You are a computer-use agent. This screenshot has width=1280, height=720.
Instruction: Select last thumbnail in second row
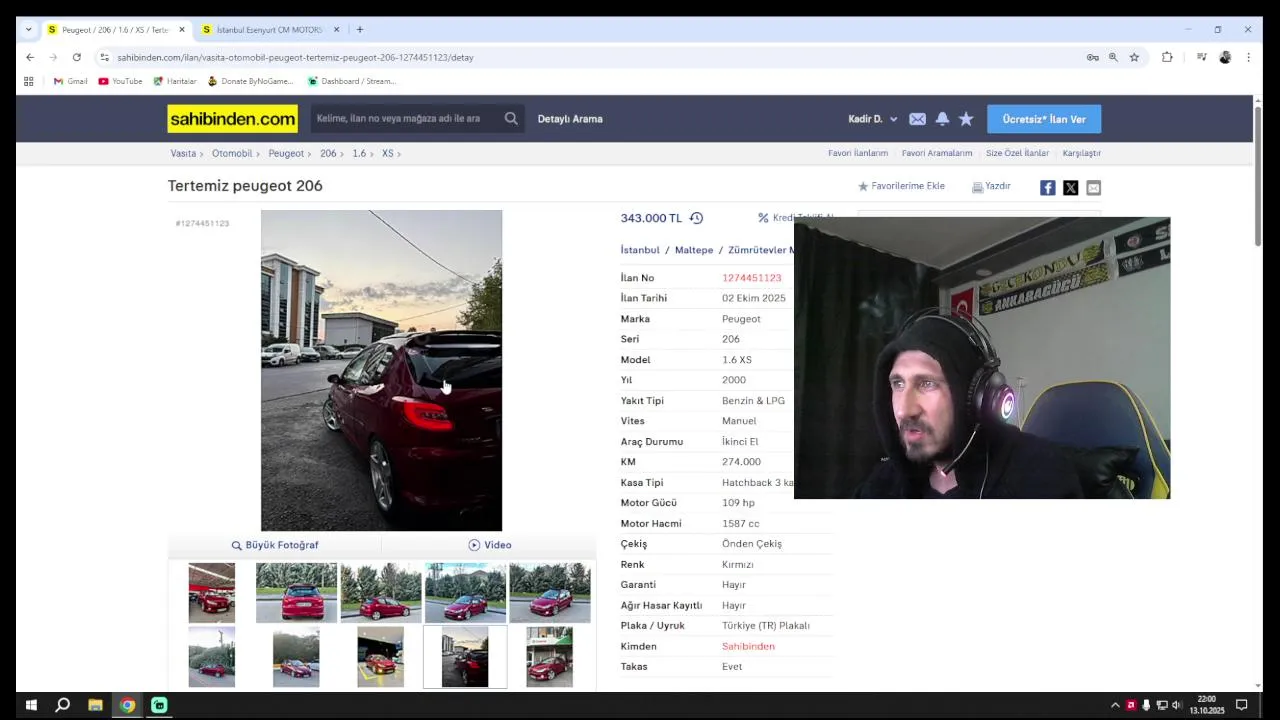coord(550,657)
